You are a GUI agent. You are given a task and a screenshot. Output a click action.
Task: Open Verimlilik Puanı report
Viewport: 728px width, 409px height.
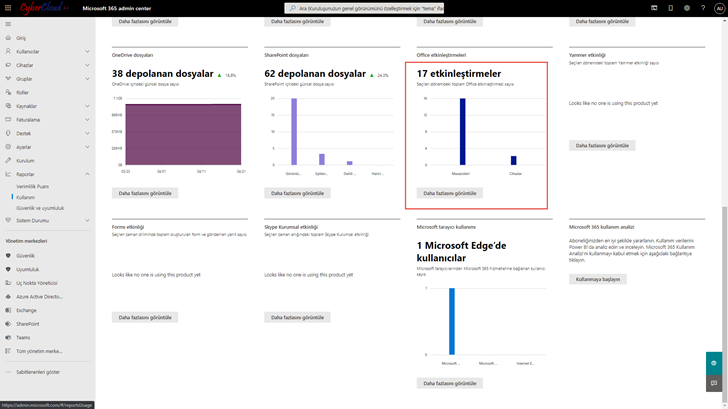click(x=32, y=186)
